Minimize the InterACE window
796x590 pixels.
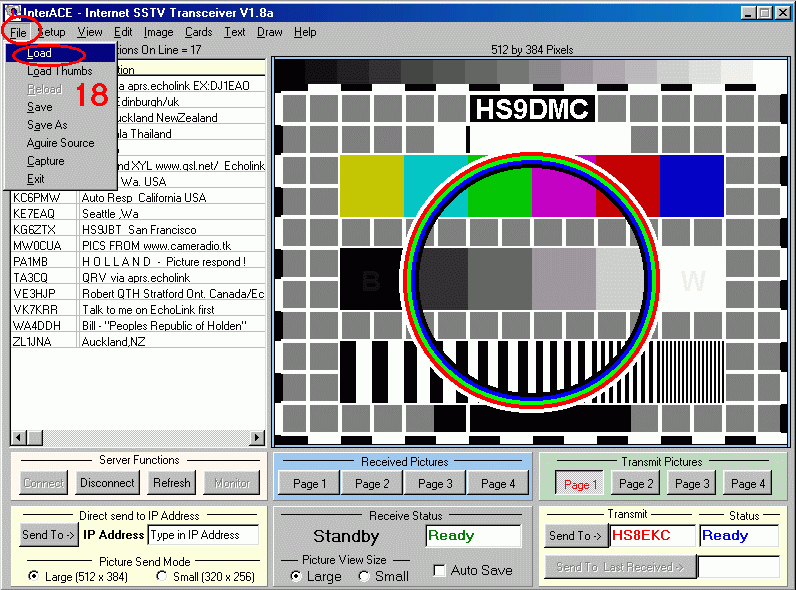748,13
